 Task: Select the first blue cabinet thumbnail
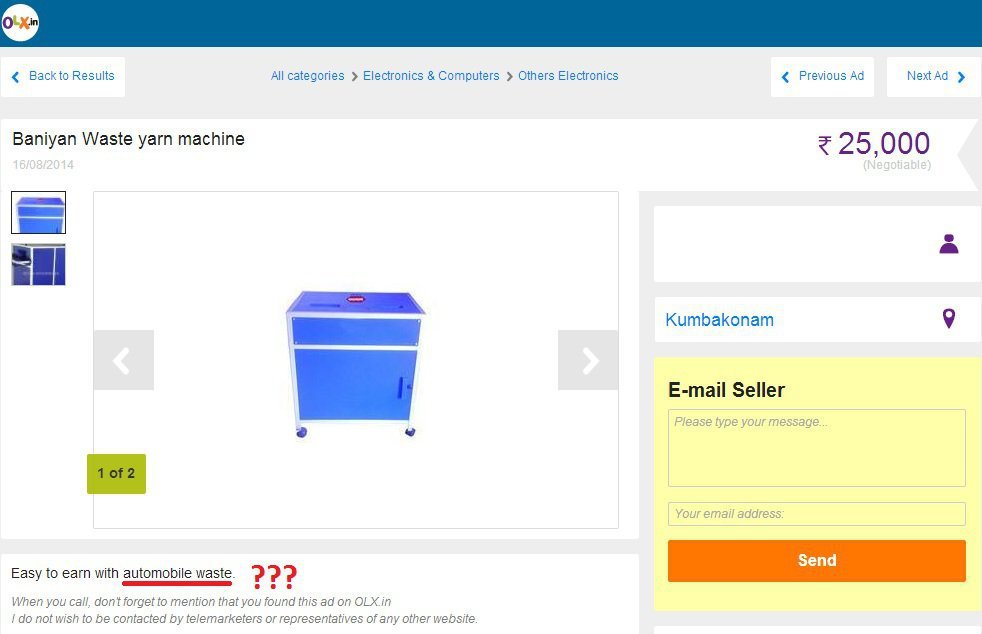pos(38,212)
